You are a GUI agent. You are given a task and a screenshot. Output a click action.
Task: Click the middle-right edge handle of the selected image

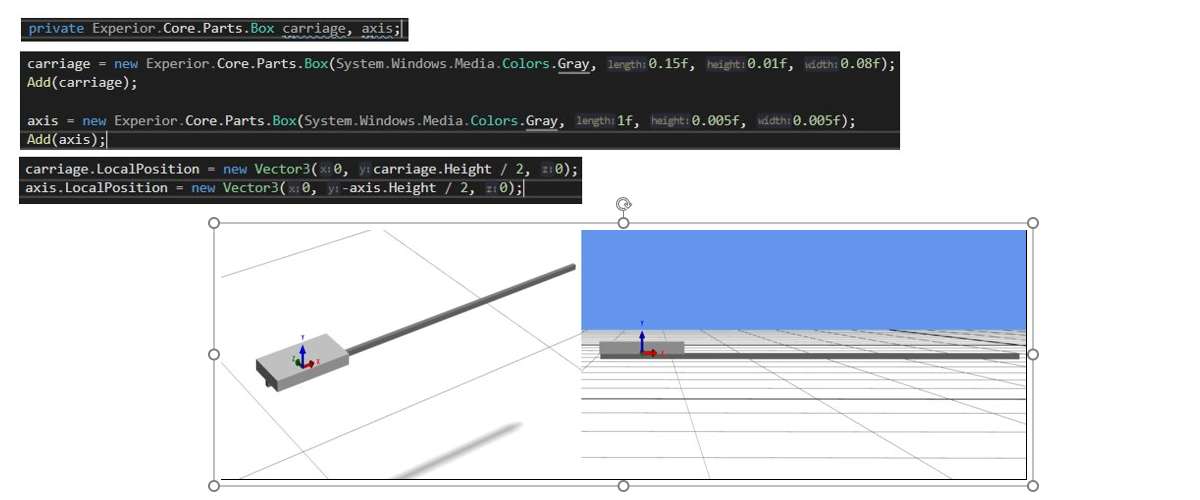[x=1033, y=354]
